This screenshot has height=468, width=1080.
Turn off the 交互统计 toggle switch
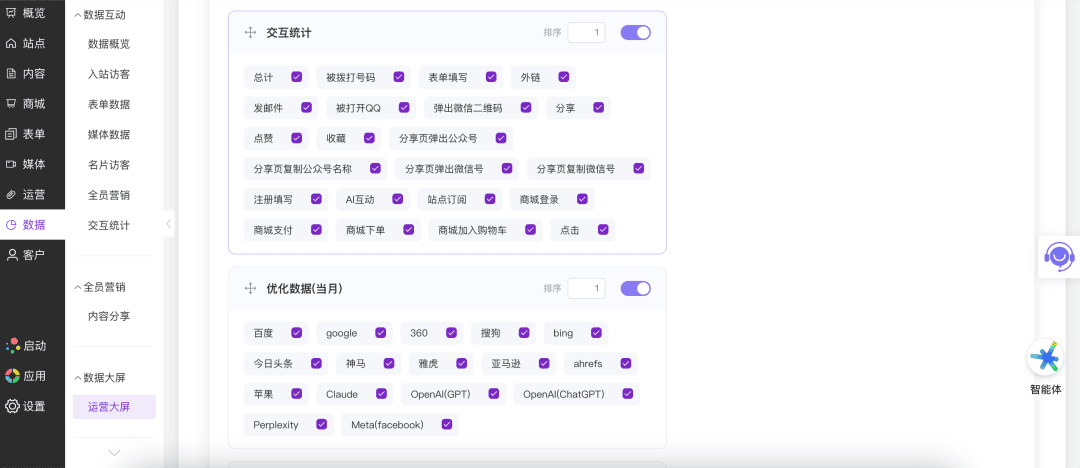pos(636,32)
